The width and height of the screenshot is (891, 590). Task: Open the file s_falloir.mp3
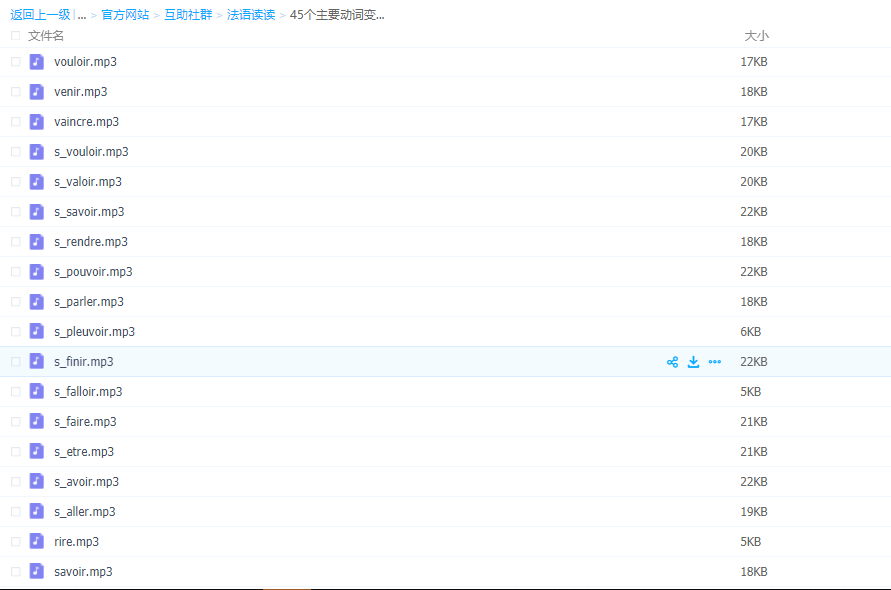click(x=88, y=392)
